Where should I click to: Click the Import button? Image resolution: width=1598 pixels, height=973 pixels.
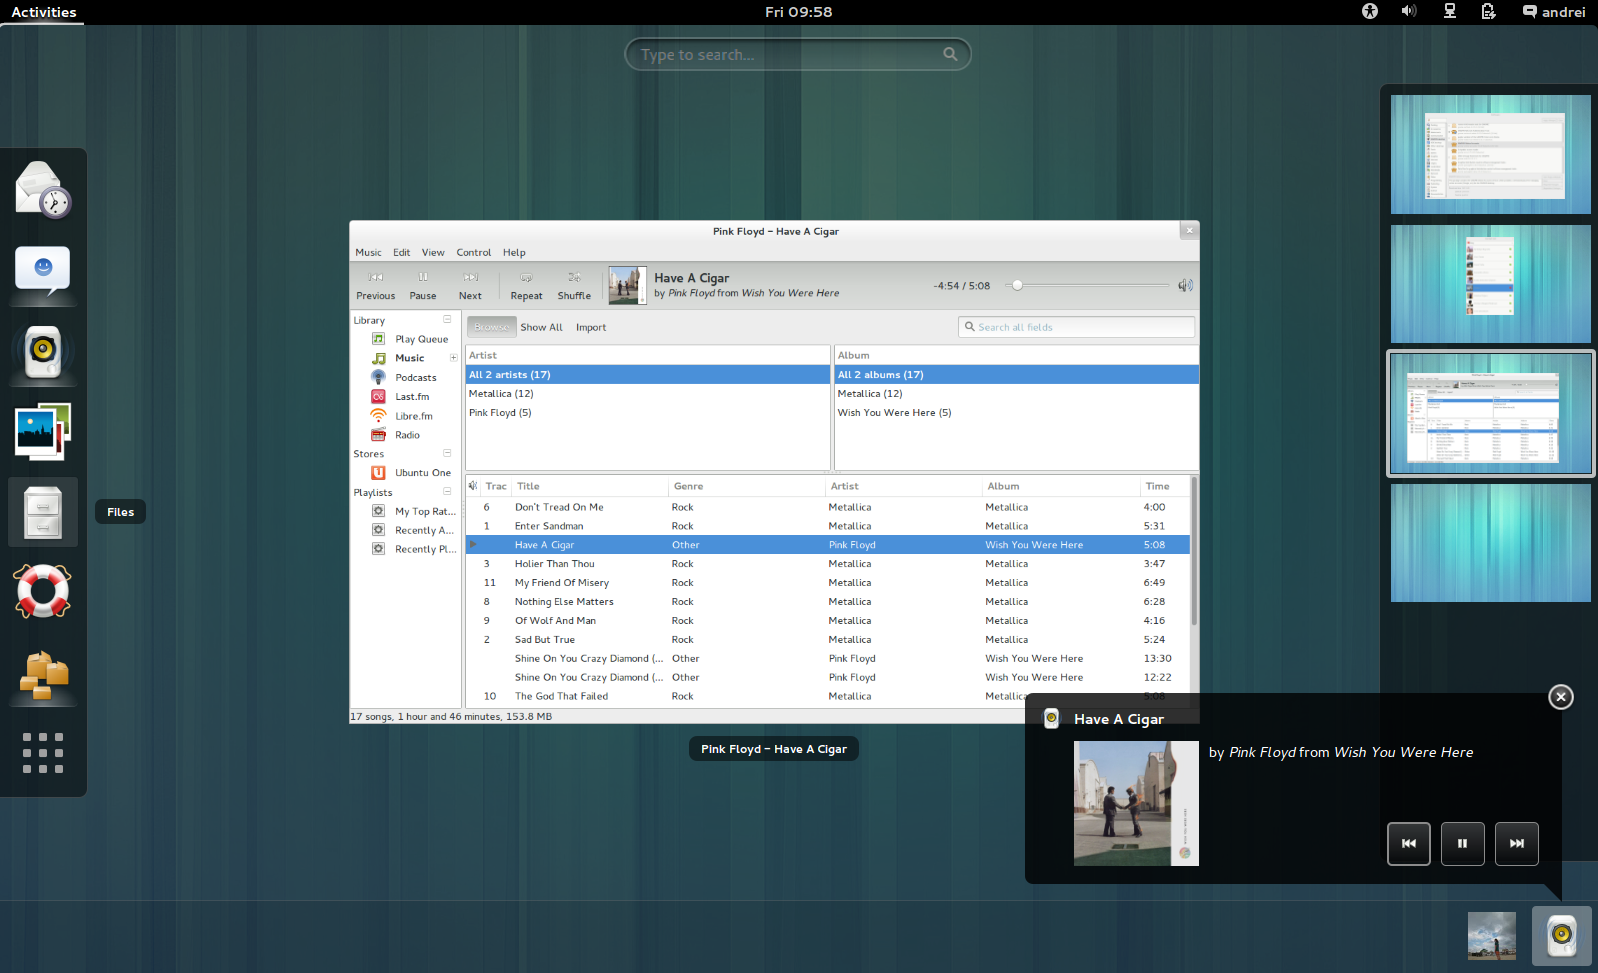point(591,328)
